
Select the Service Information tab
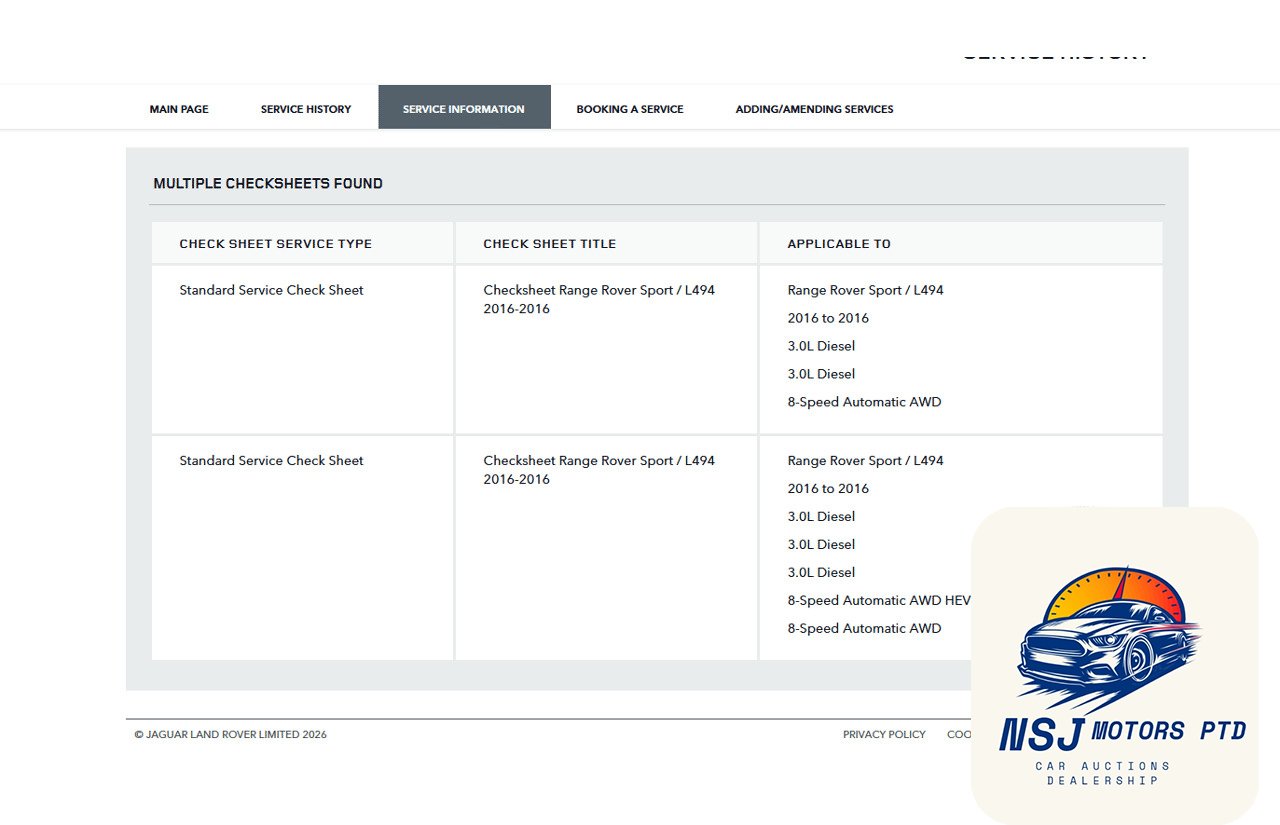point(463,109)
